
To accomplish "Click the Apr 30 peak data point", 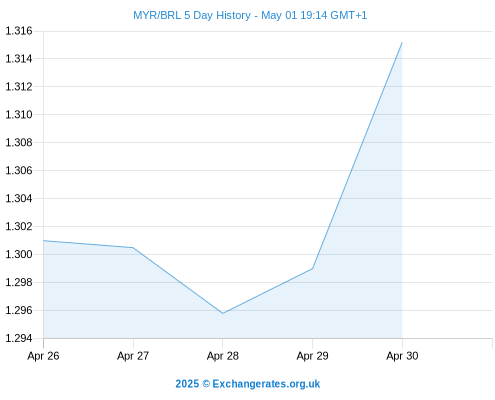I will coord(402,43).
